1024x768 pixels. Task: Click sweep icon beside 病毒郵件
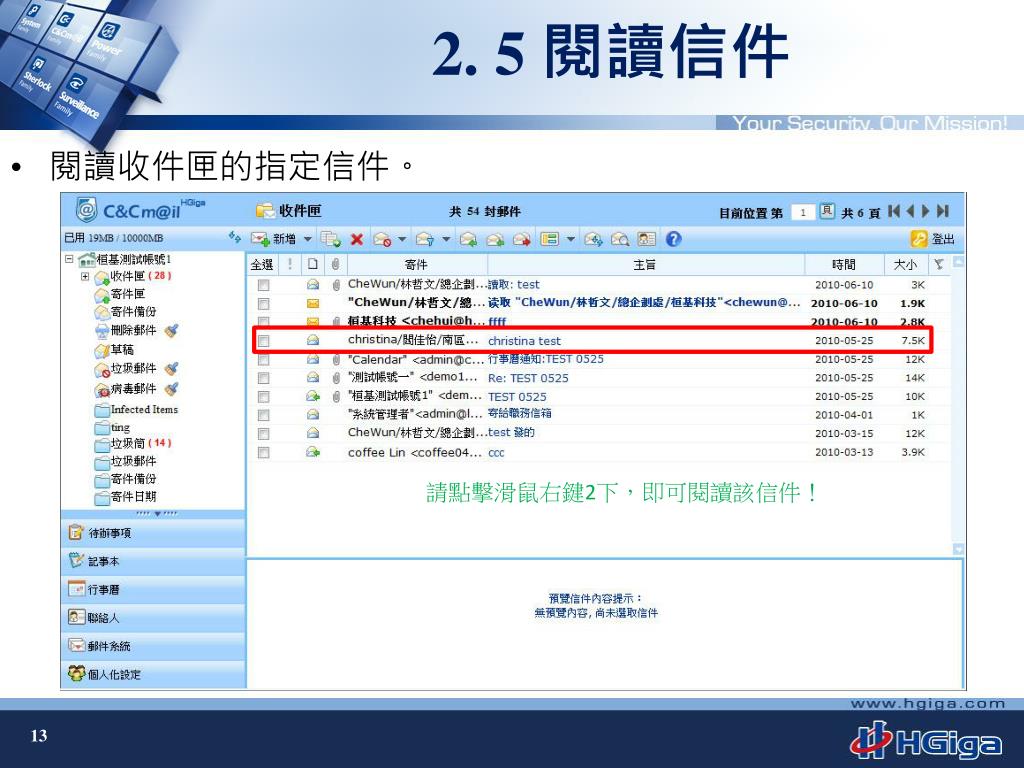pos(172,389)
